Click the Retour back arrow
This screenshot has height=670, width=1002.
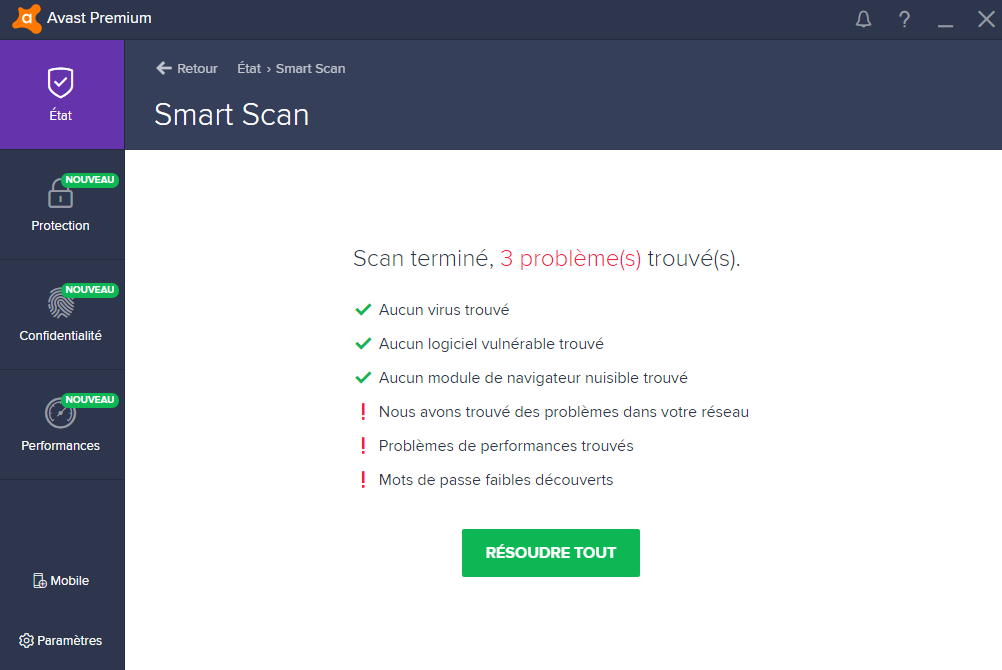[x=165, y=68]
